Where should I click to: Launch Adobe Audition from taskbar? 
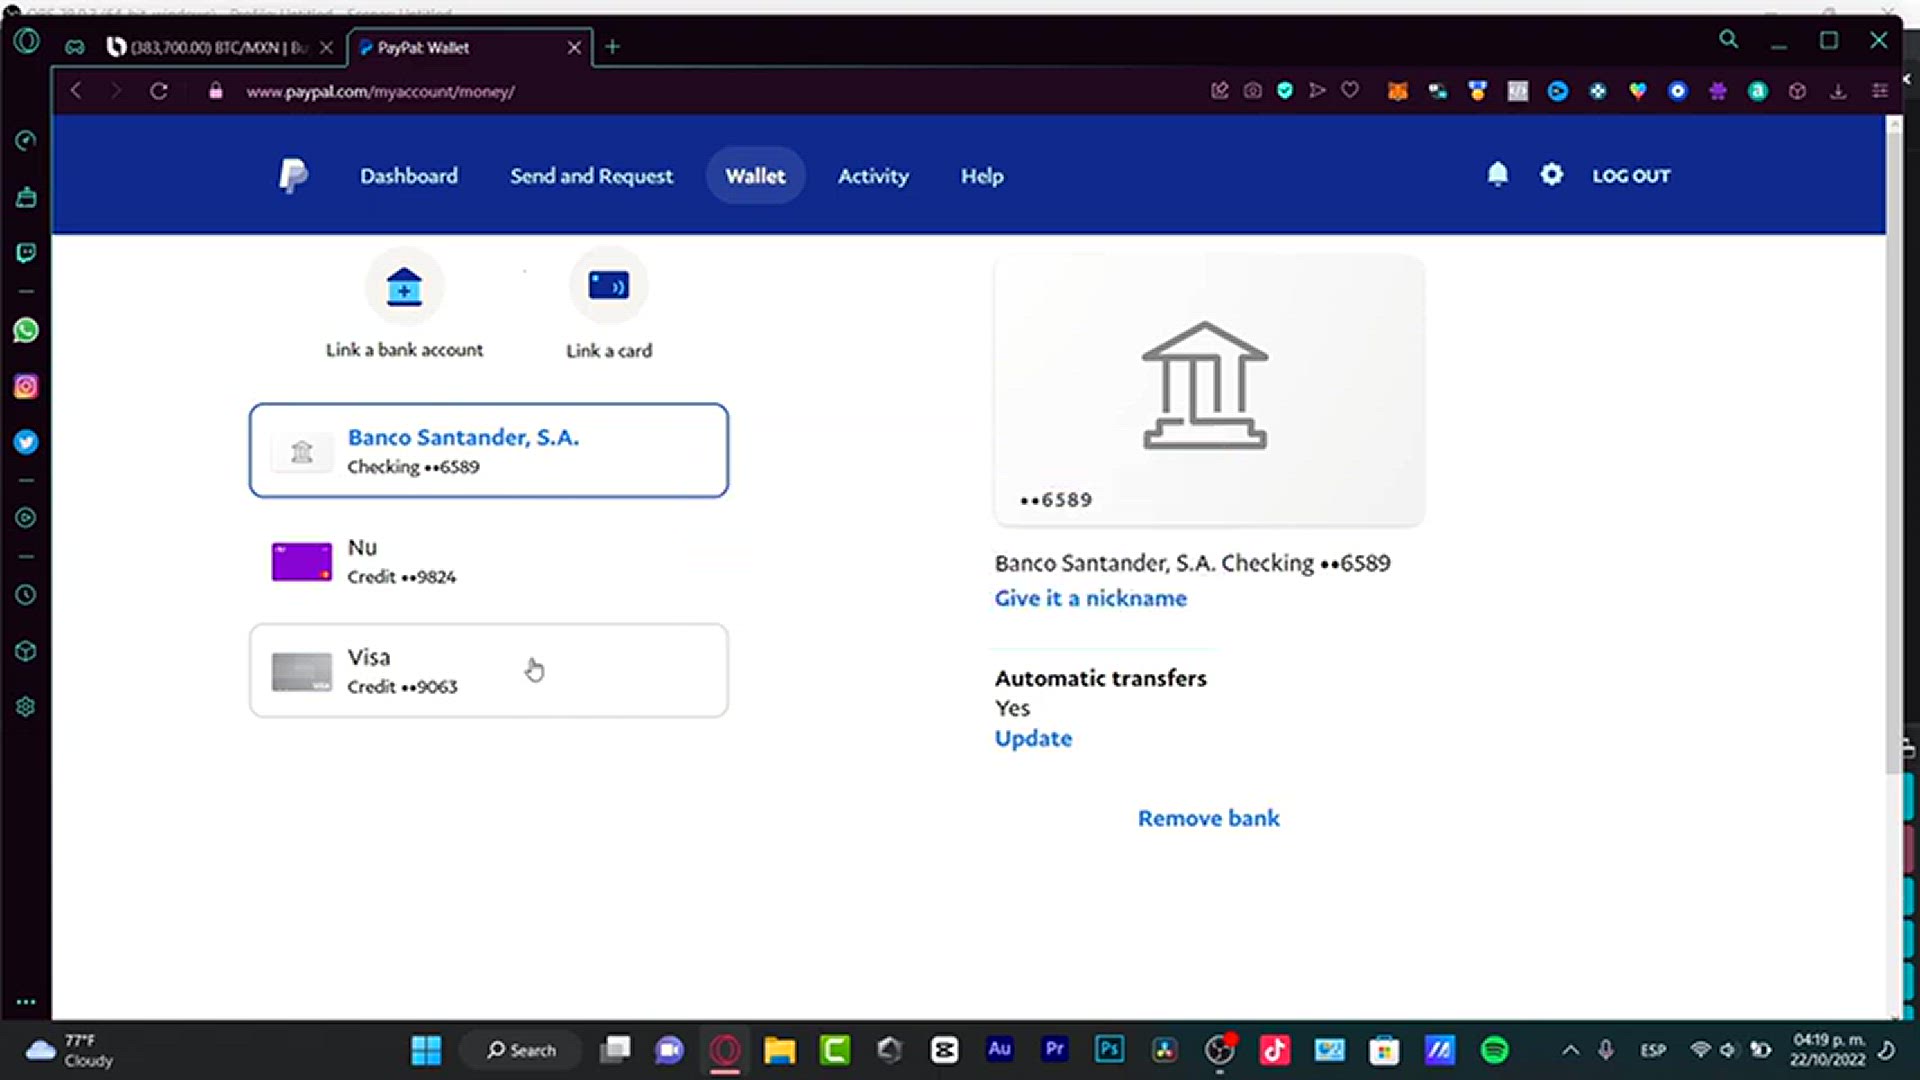pyautogui.click(x=999, y=1050)
